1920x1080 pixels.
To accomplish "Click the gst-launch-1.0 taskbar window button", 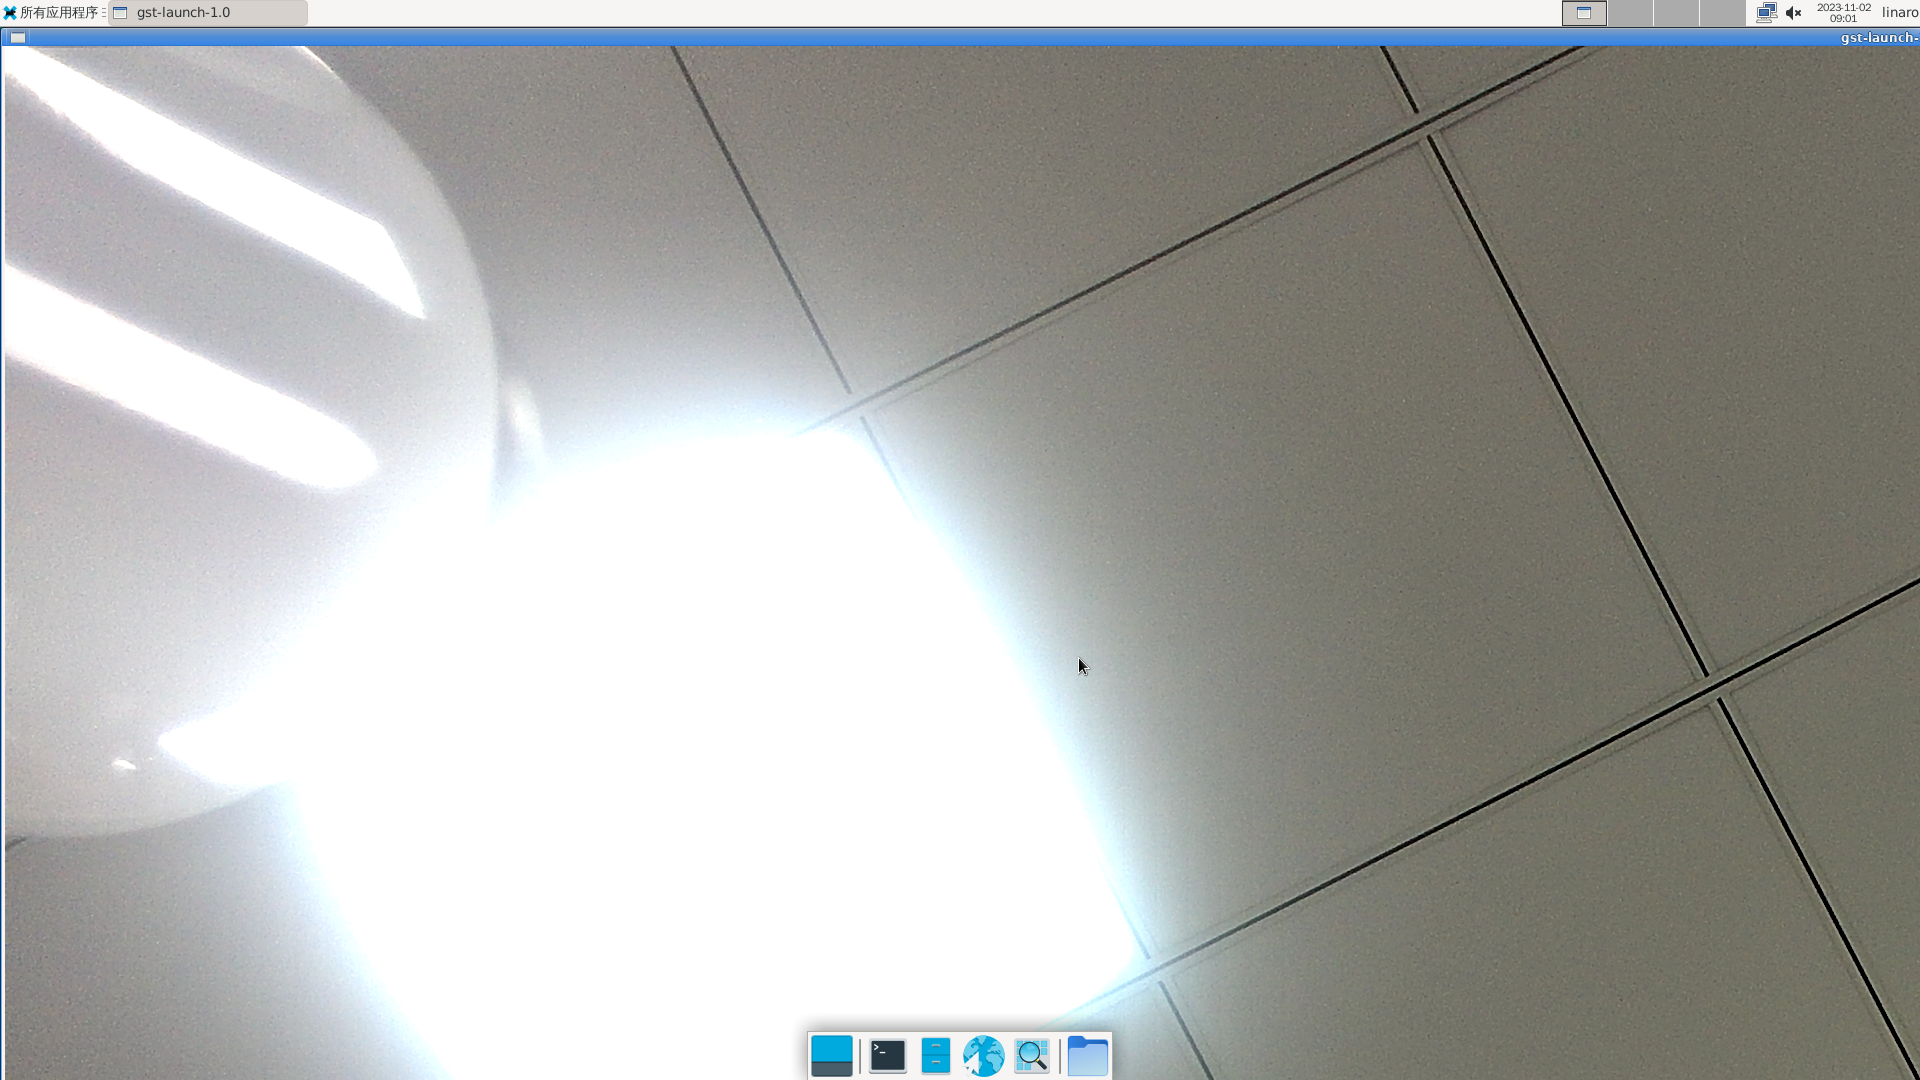I will pos(207,13).
